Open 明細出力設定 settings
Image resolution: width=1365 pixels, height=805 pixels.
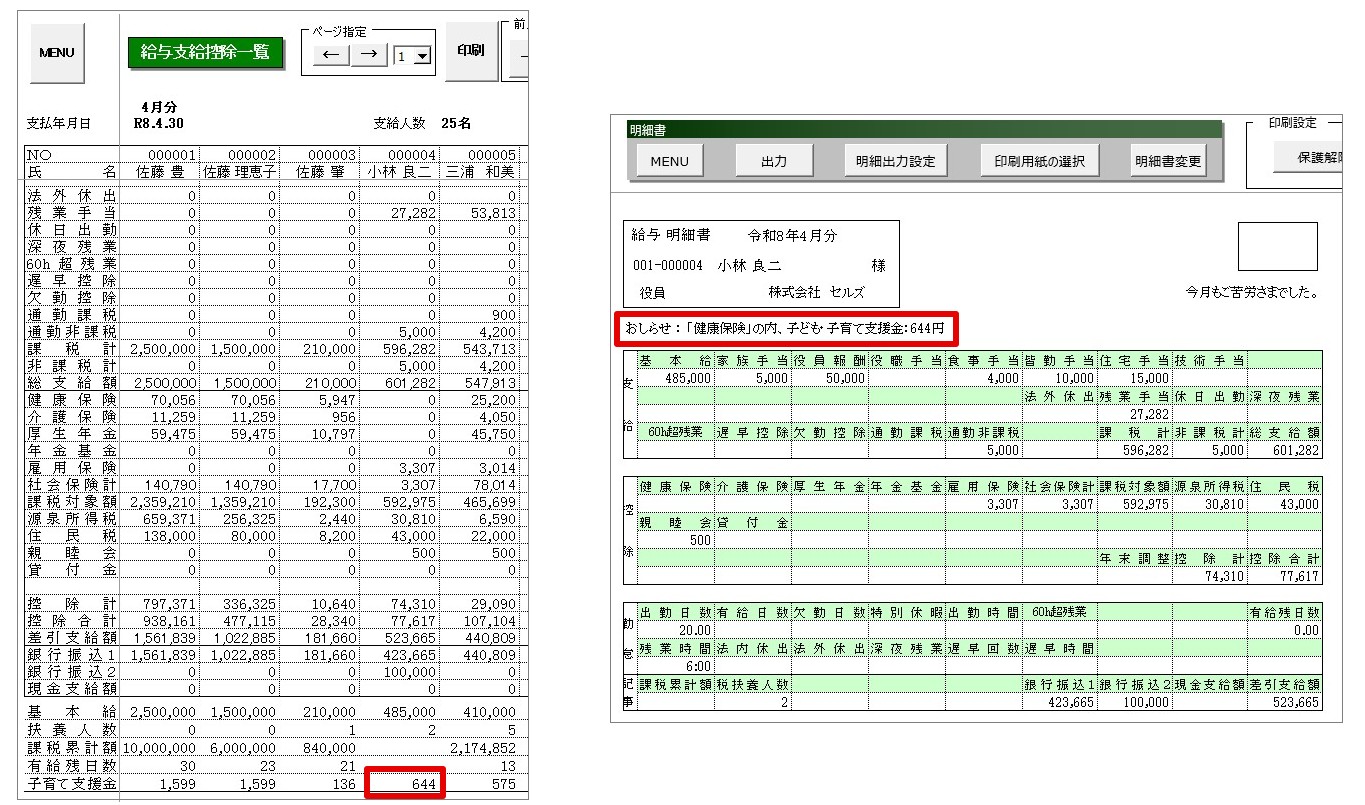click(895, 160)
